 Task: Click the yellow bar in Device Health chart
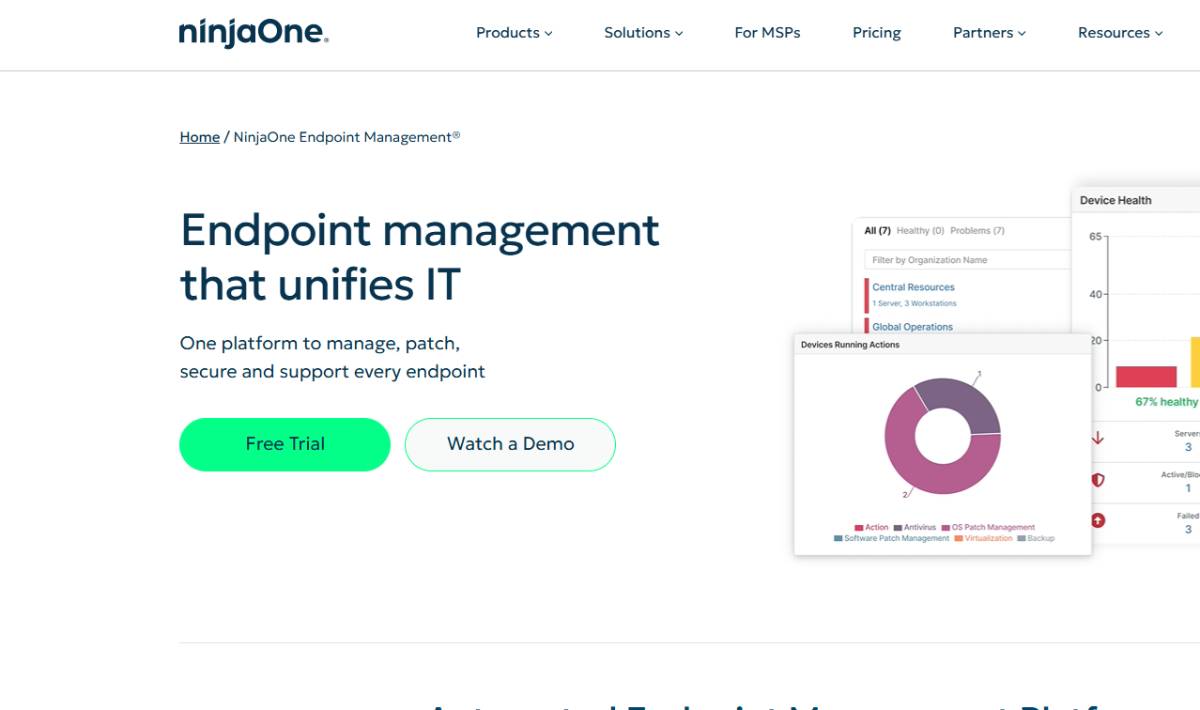coord(1195,362)
